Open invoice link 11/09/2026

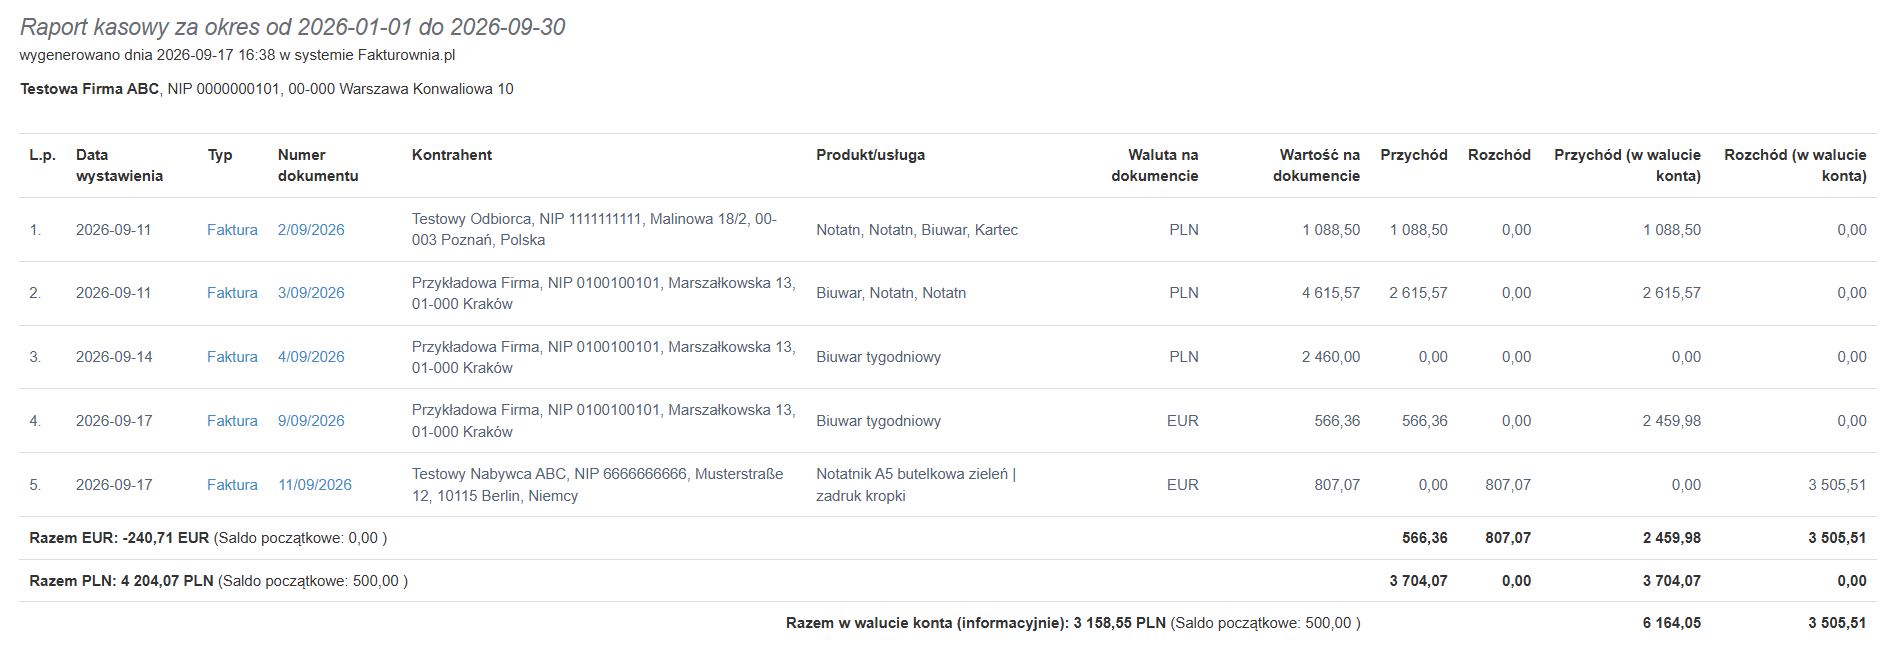click(x=315, y=485)
